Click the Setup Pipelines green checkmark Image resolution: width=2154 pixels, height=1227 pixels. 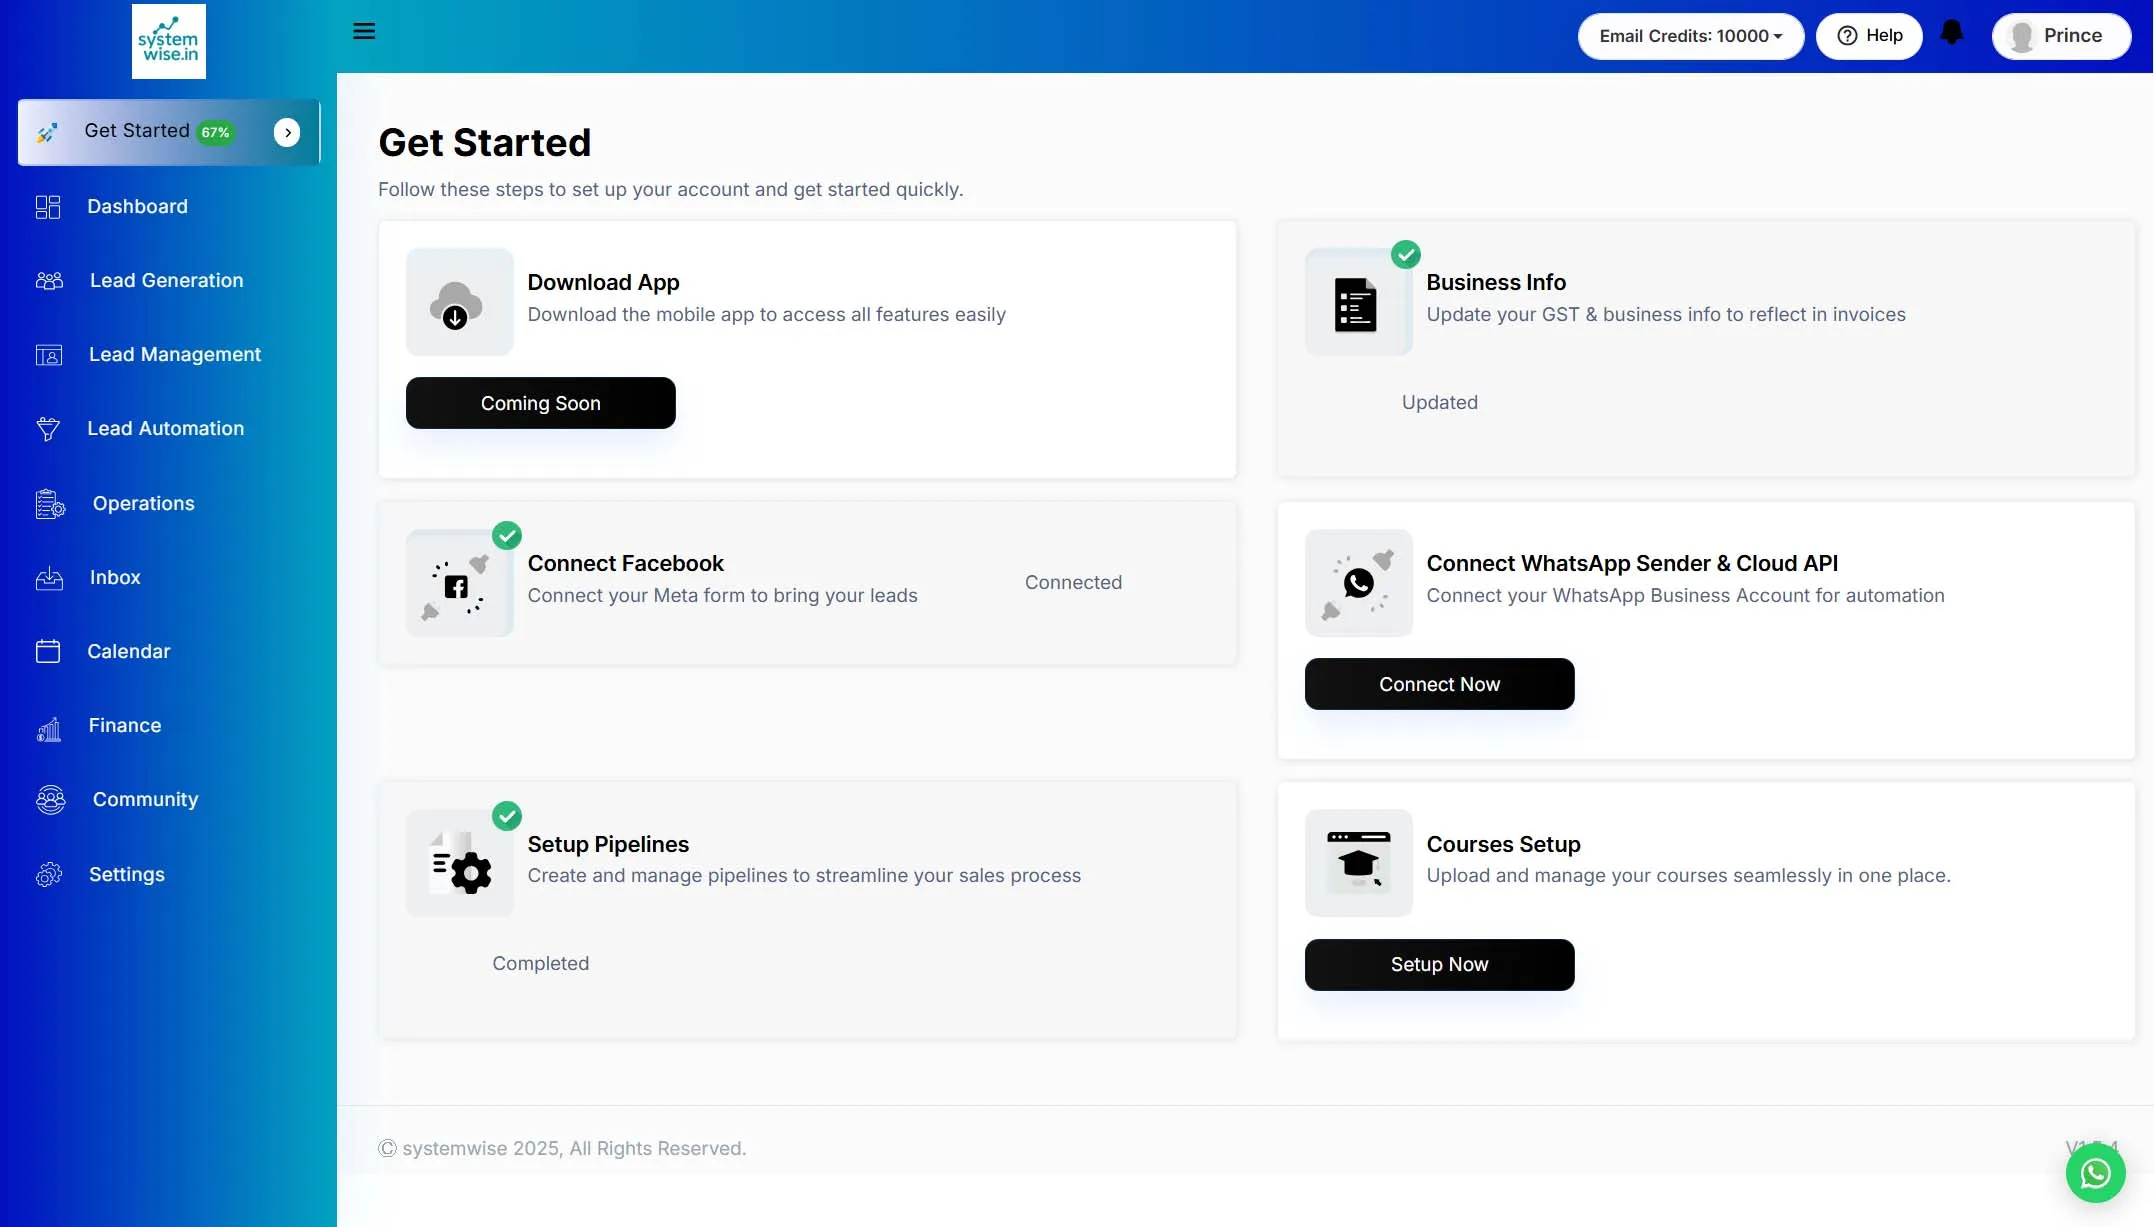tap(507, 816)
